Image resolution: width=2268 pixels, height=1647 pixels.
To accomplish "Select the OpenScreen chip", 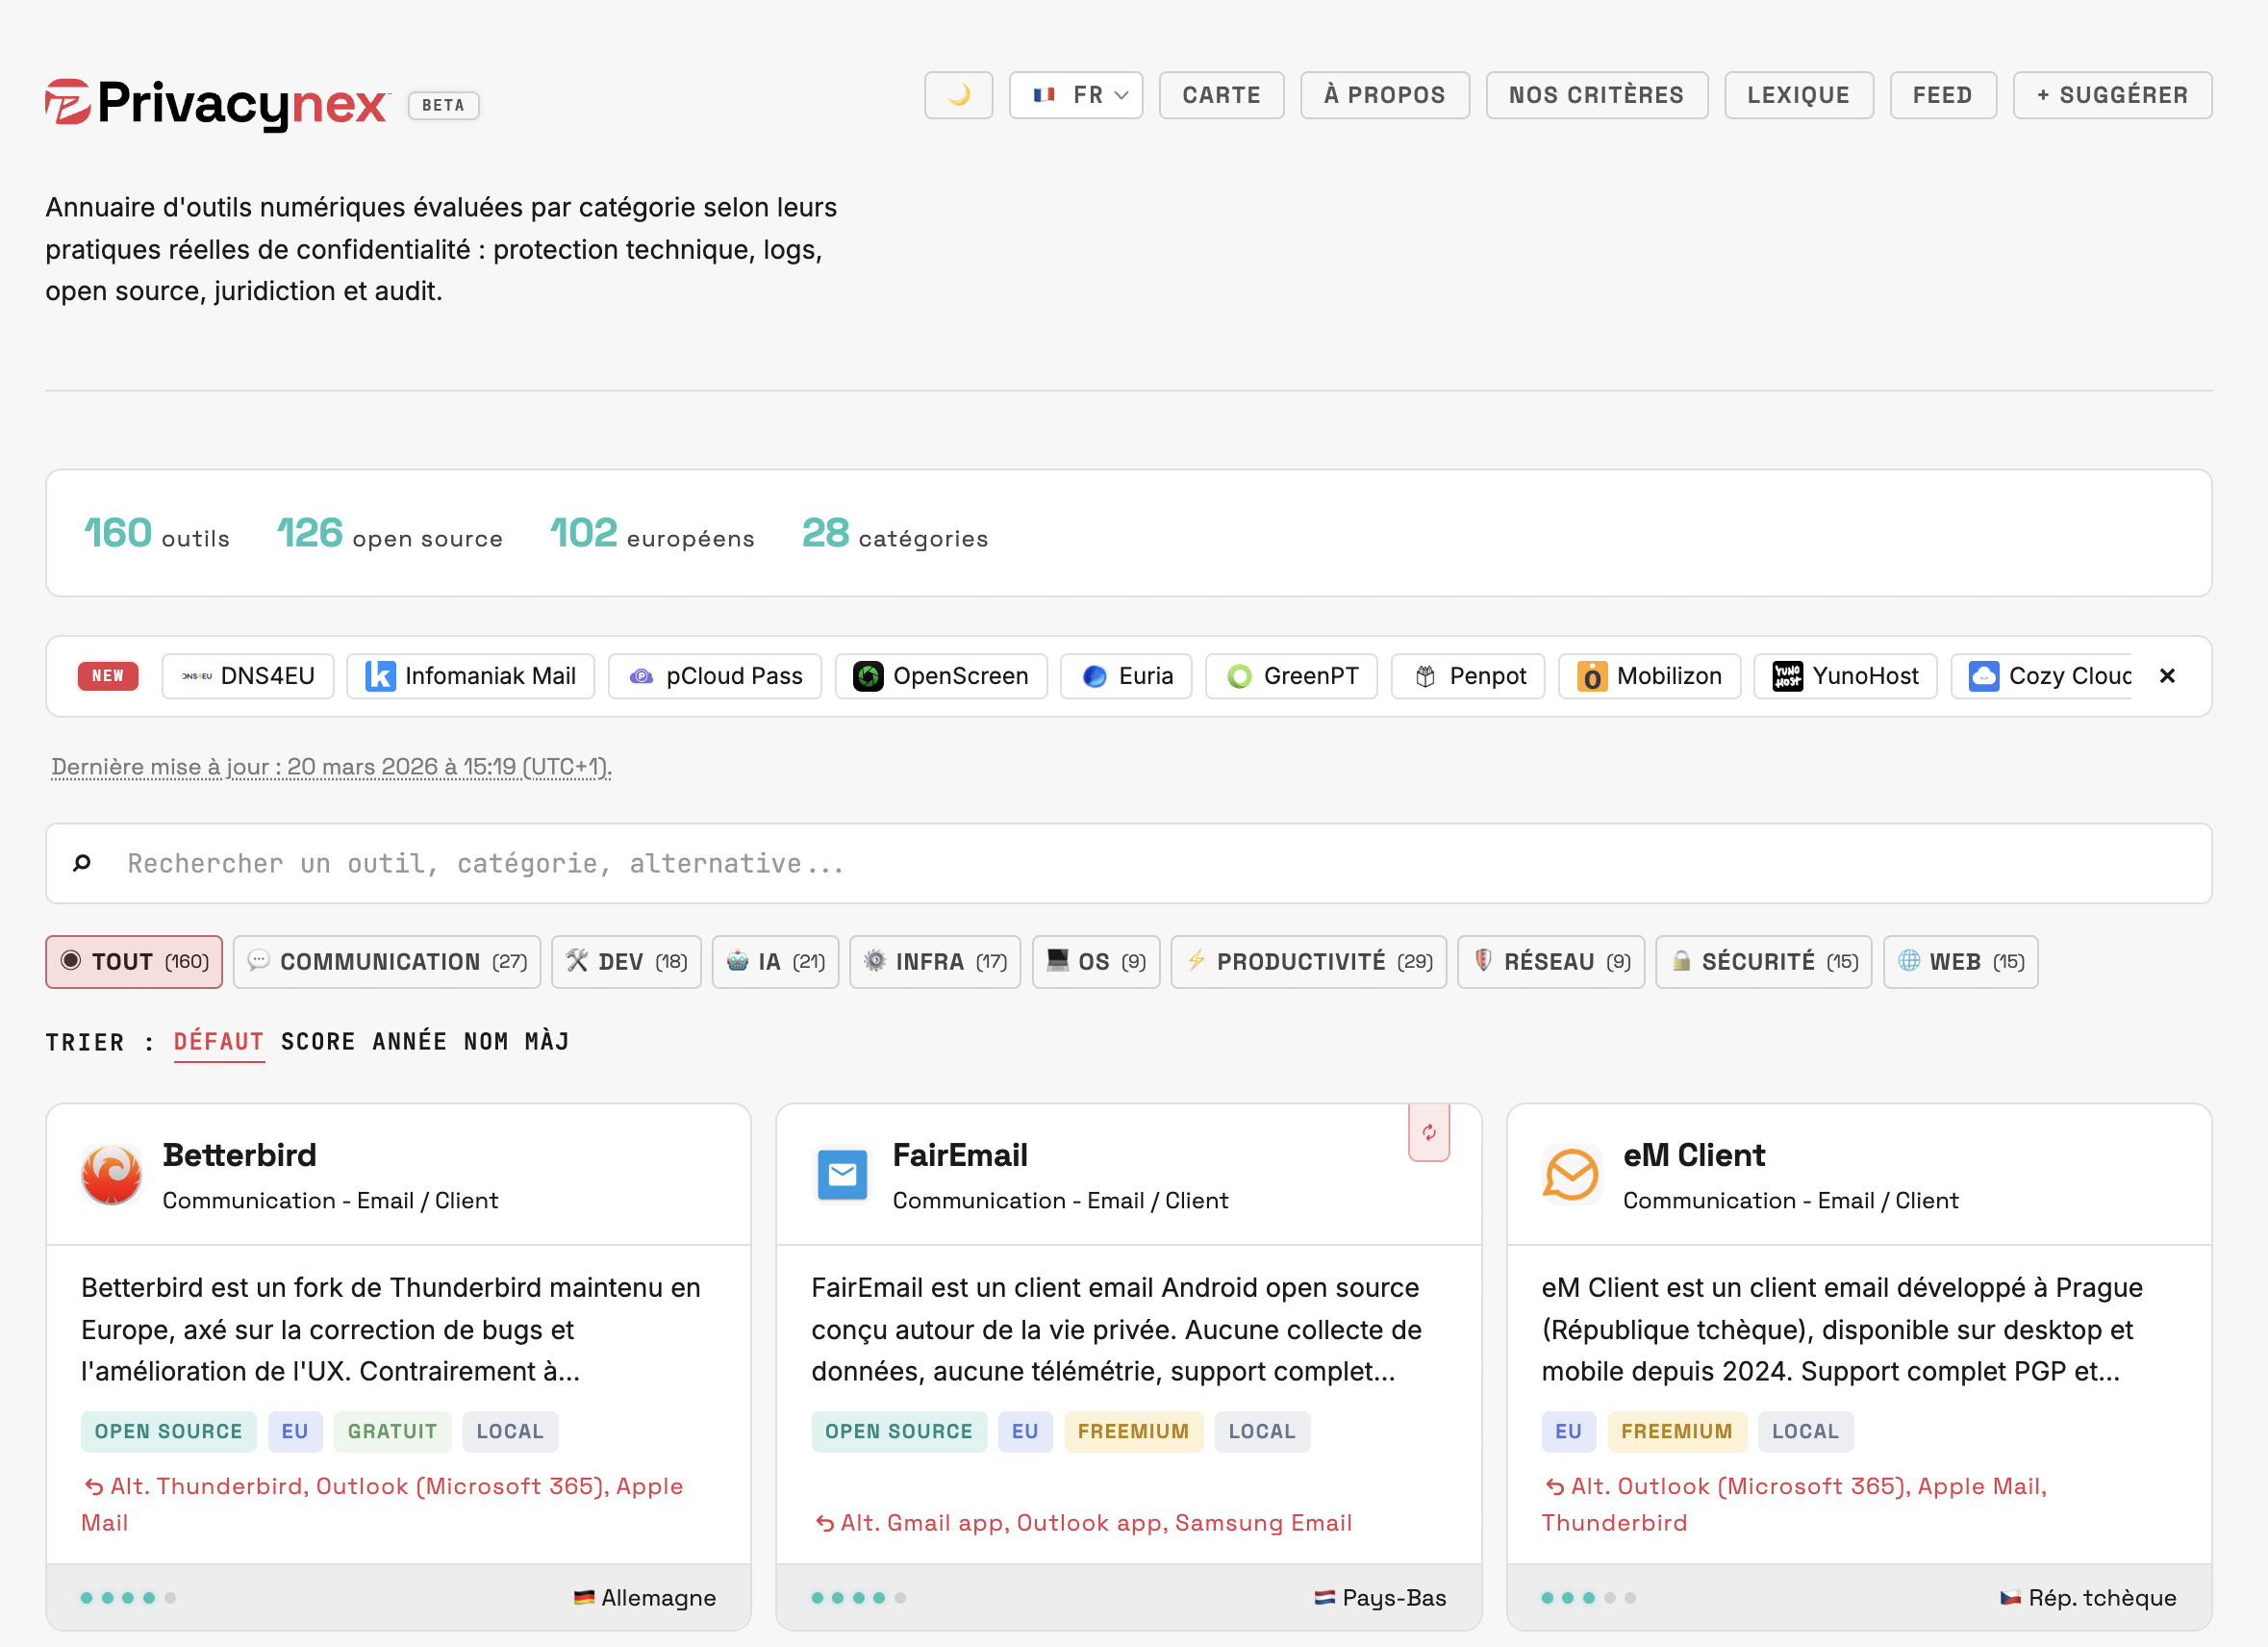I will (940, 676).
